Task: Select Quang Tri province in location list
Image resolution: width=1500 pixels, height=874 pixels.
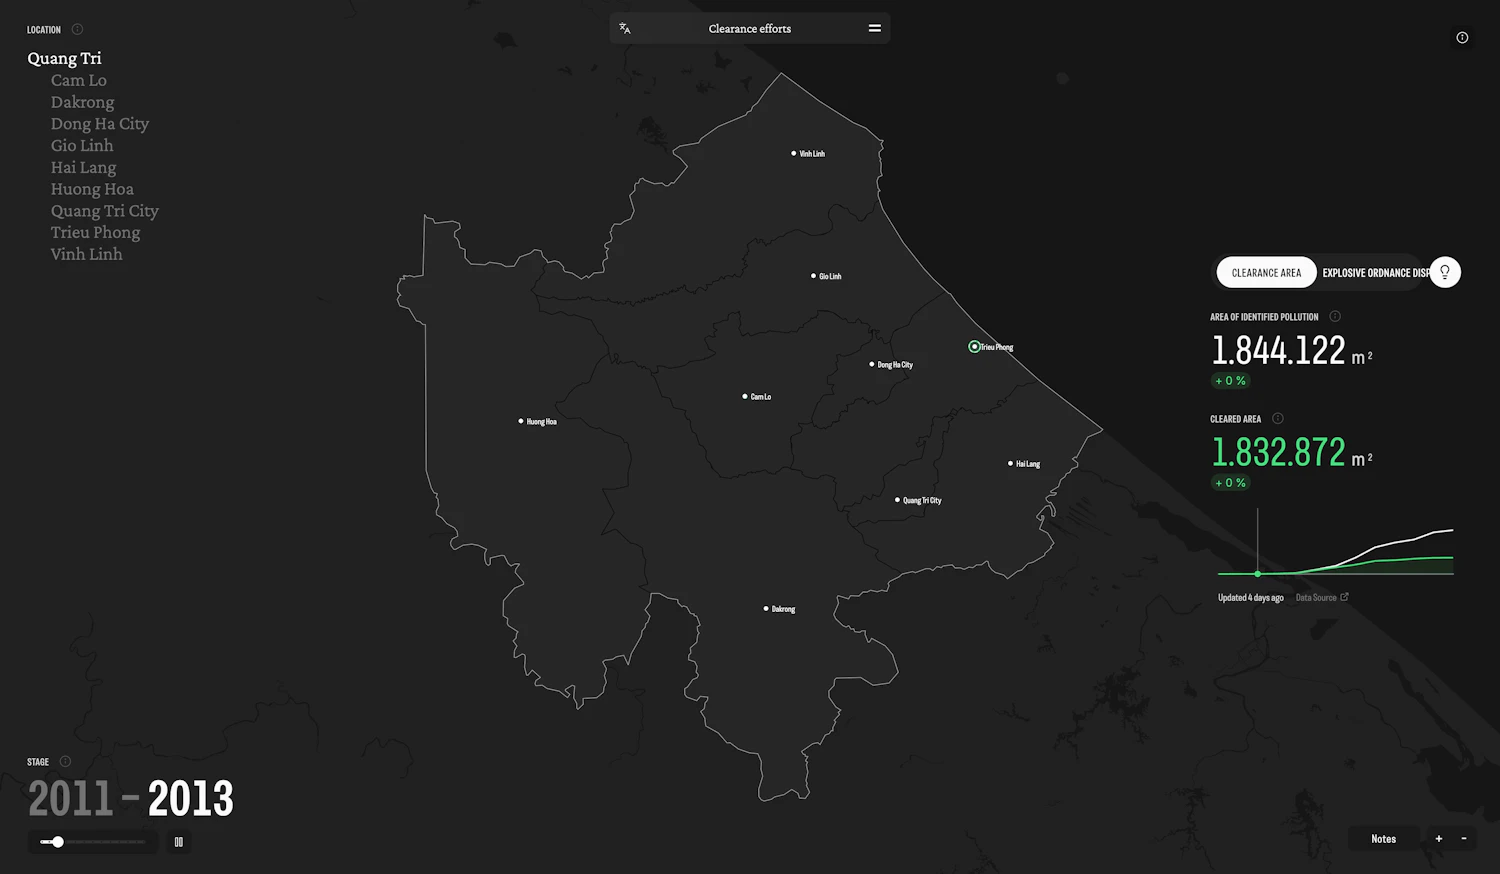Action: [x=64, y=59]
